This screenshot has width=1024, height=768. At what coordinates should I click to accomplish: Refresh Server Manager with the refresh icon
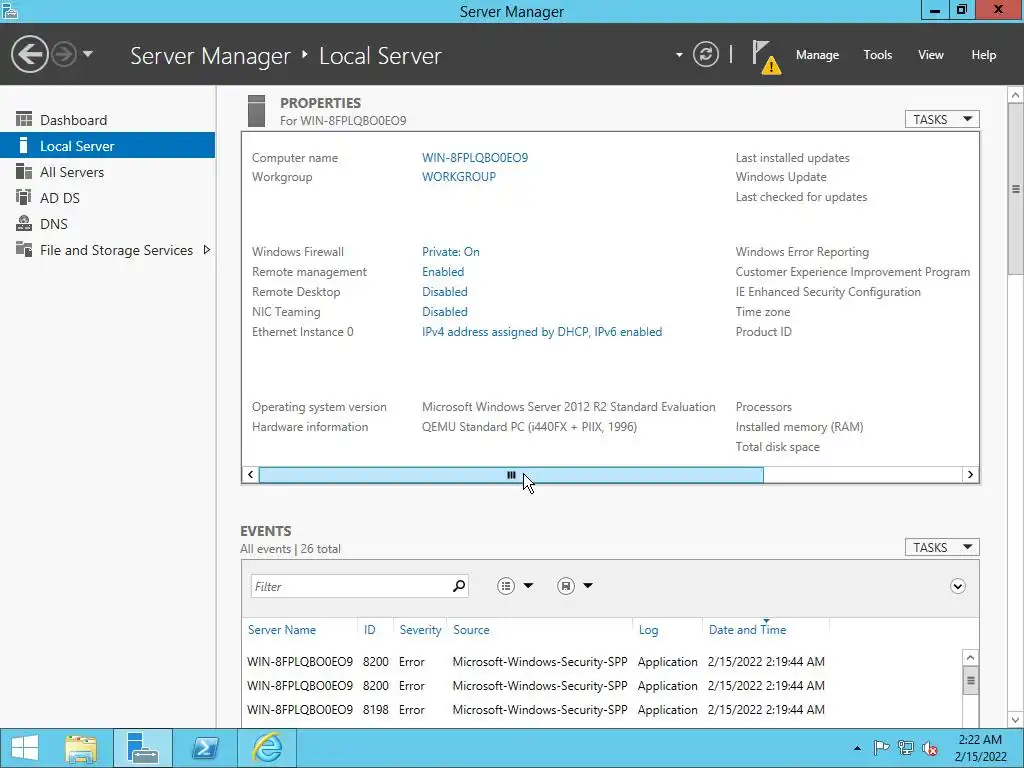(705, 54)
